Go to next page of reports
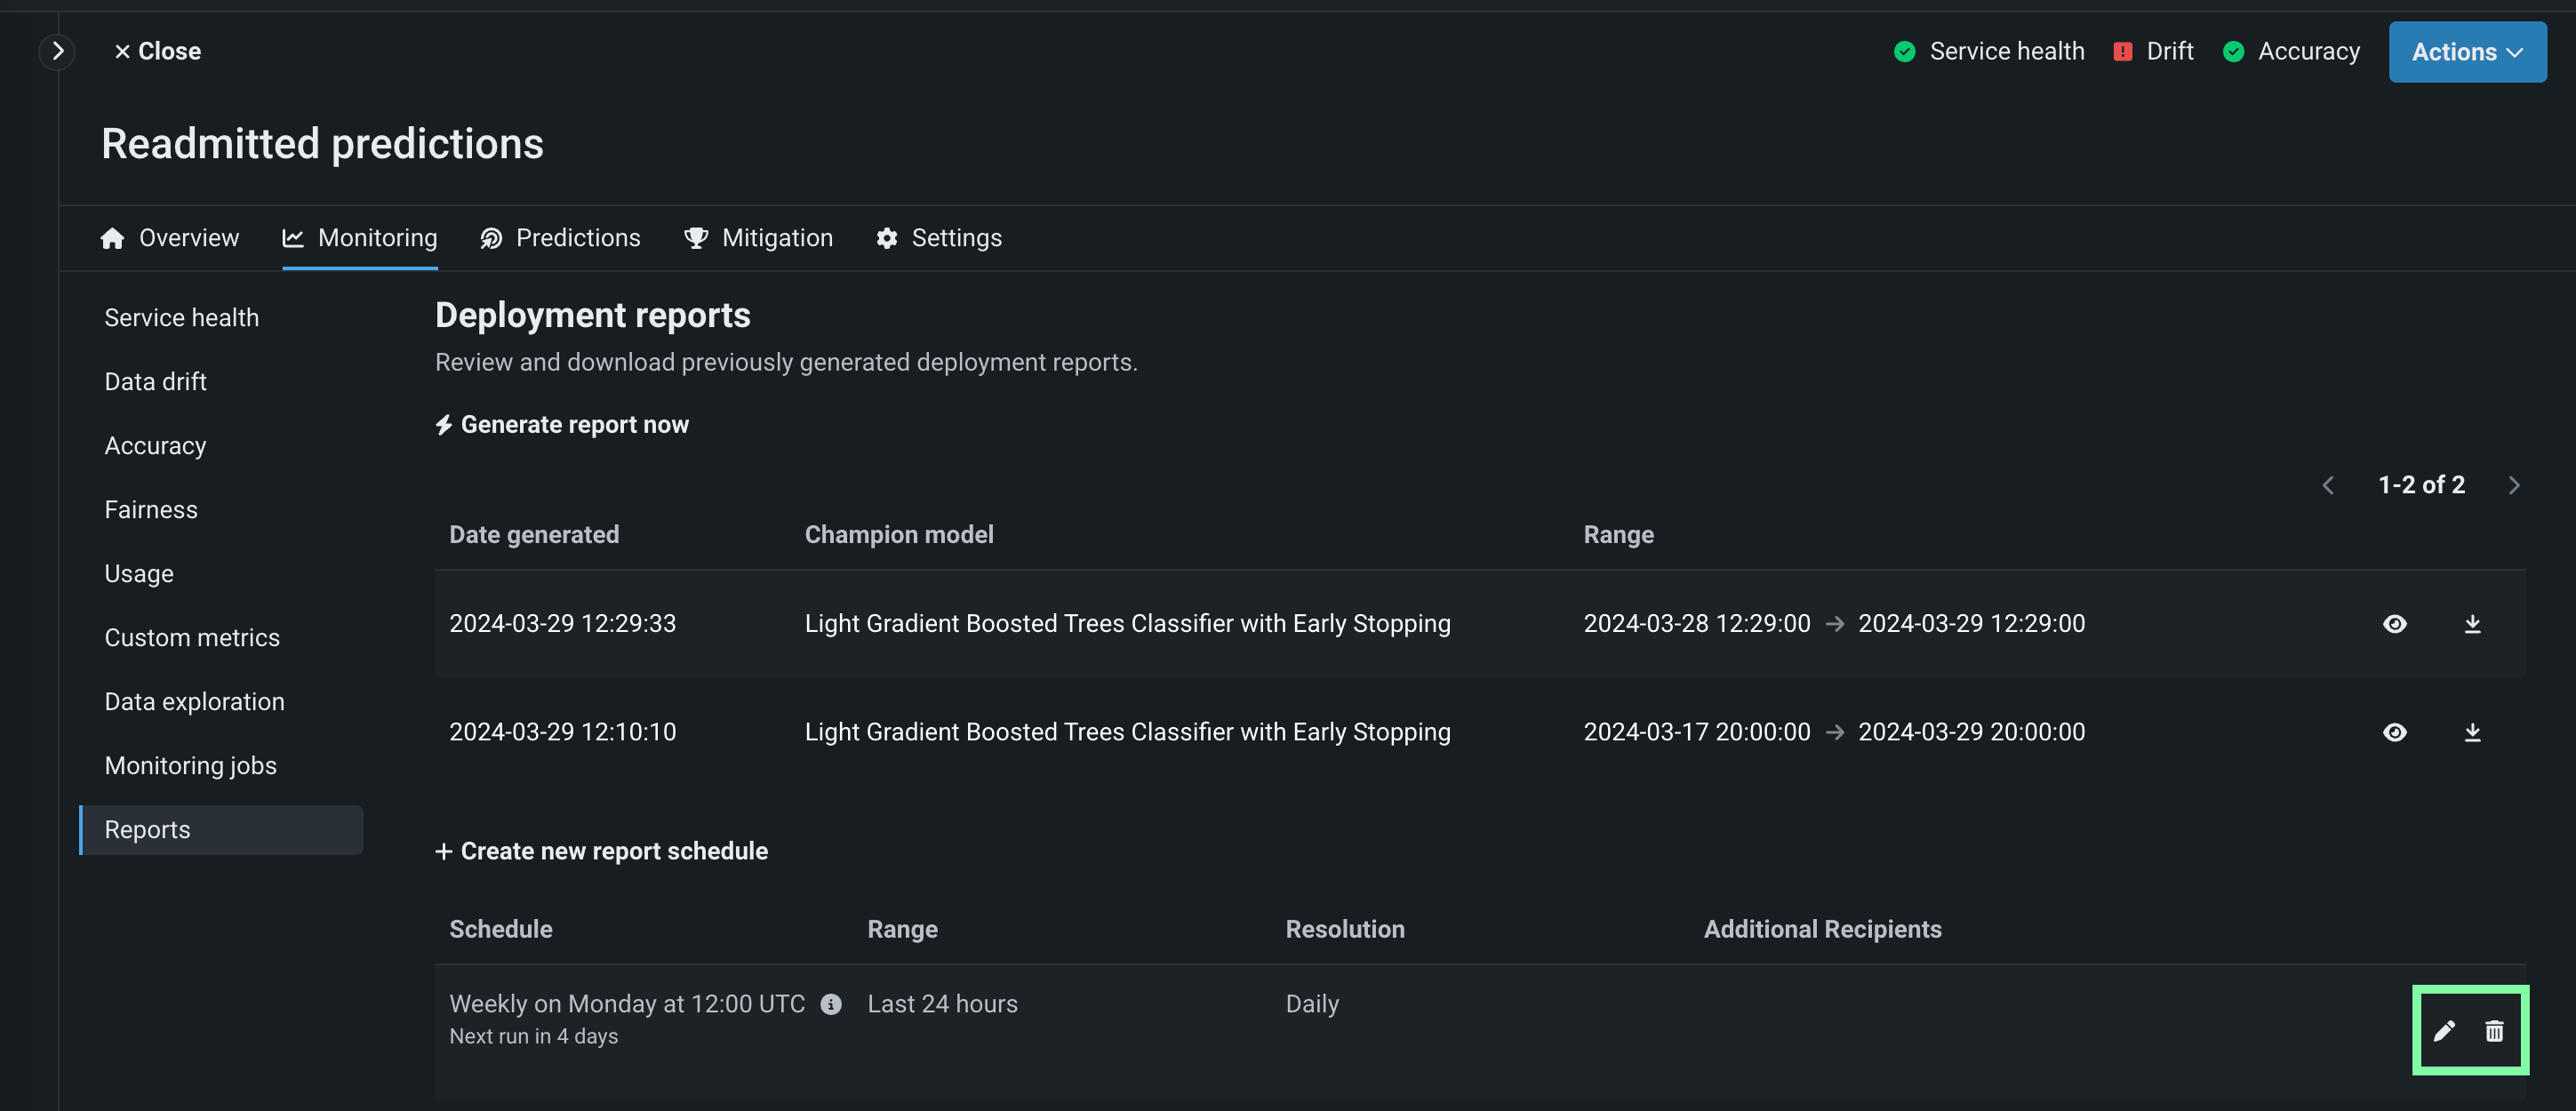2576x1111 pixels. click(2514, 486)
